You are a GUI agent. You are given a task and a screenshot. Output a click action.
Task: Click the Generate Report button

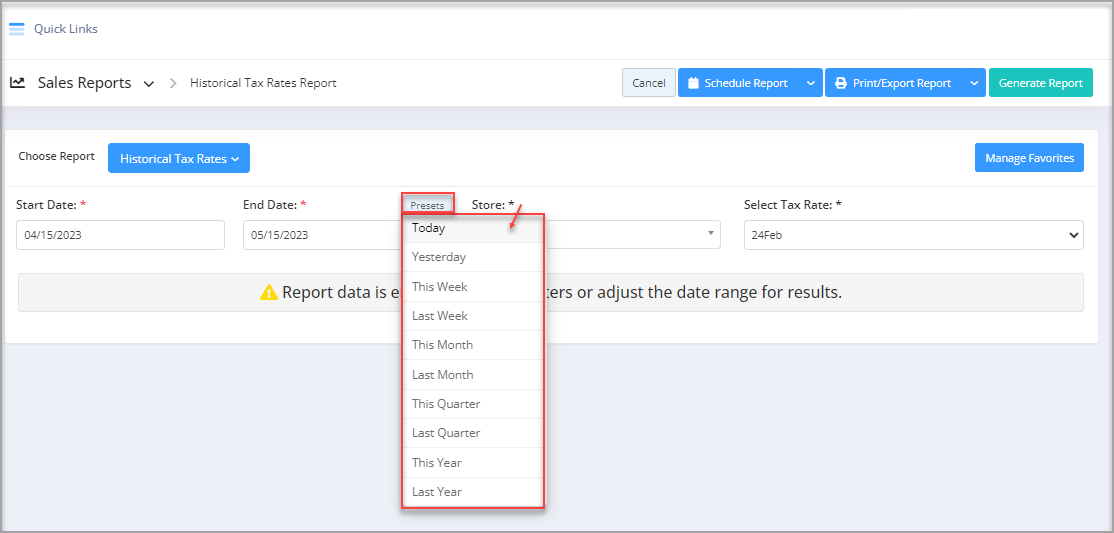pyautogui.click(x=1040, y=83)
